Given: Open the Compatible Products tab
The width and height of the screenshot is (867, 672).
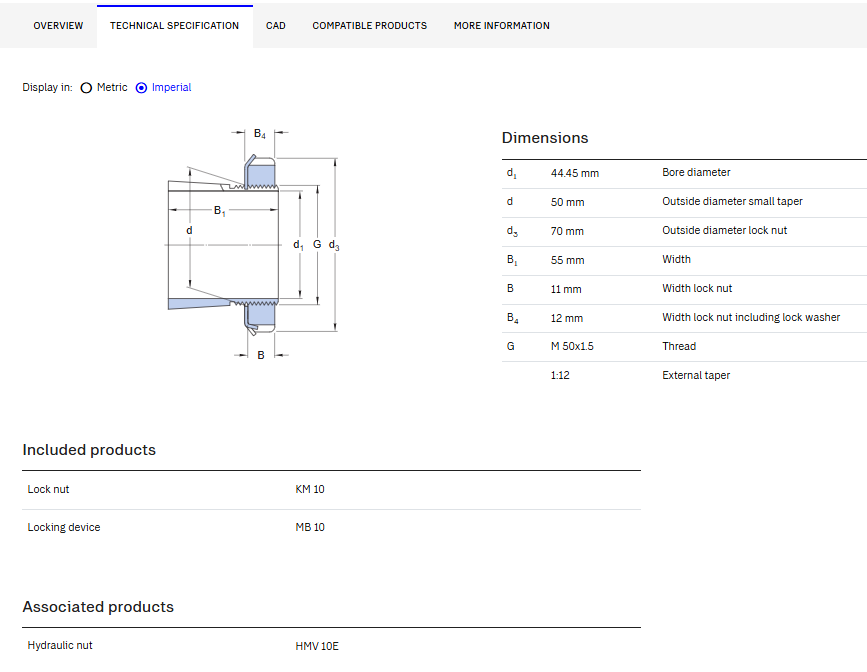Looking at the screenshot, I should pyautogui.click(x=369, y=26).
